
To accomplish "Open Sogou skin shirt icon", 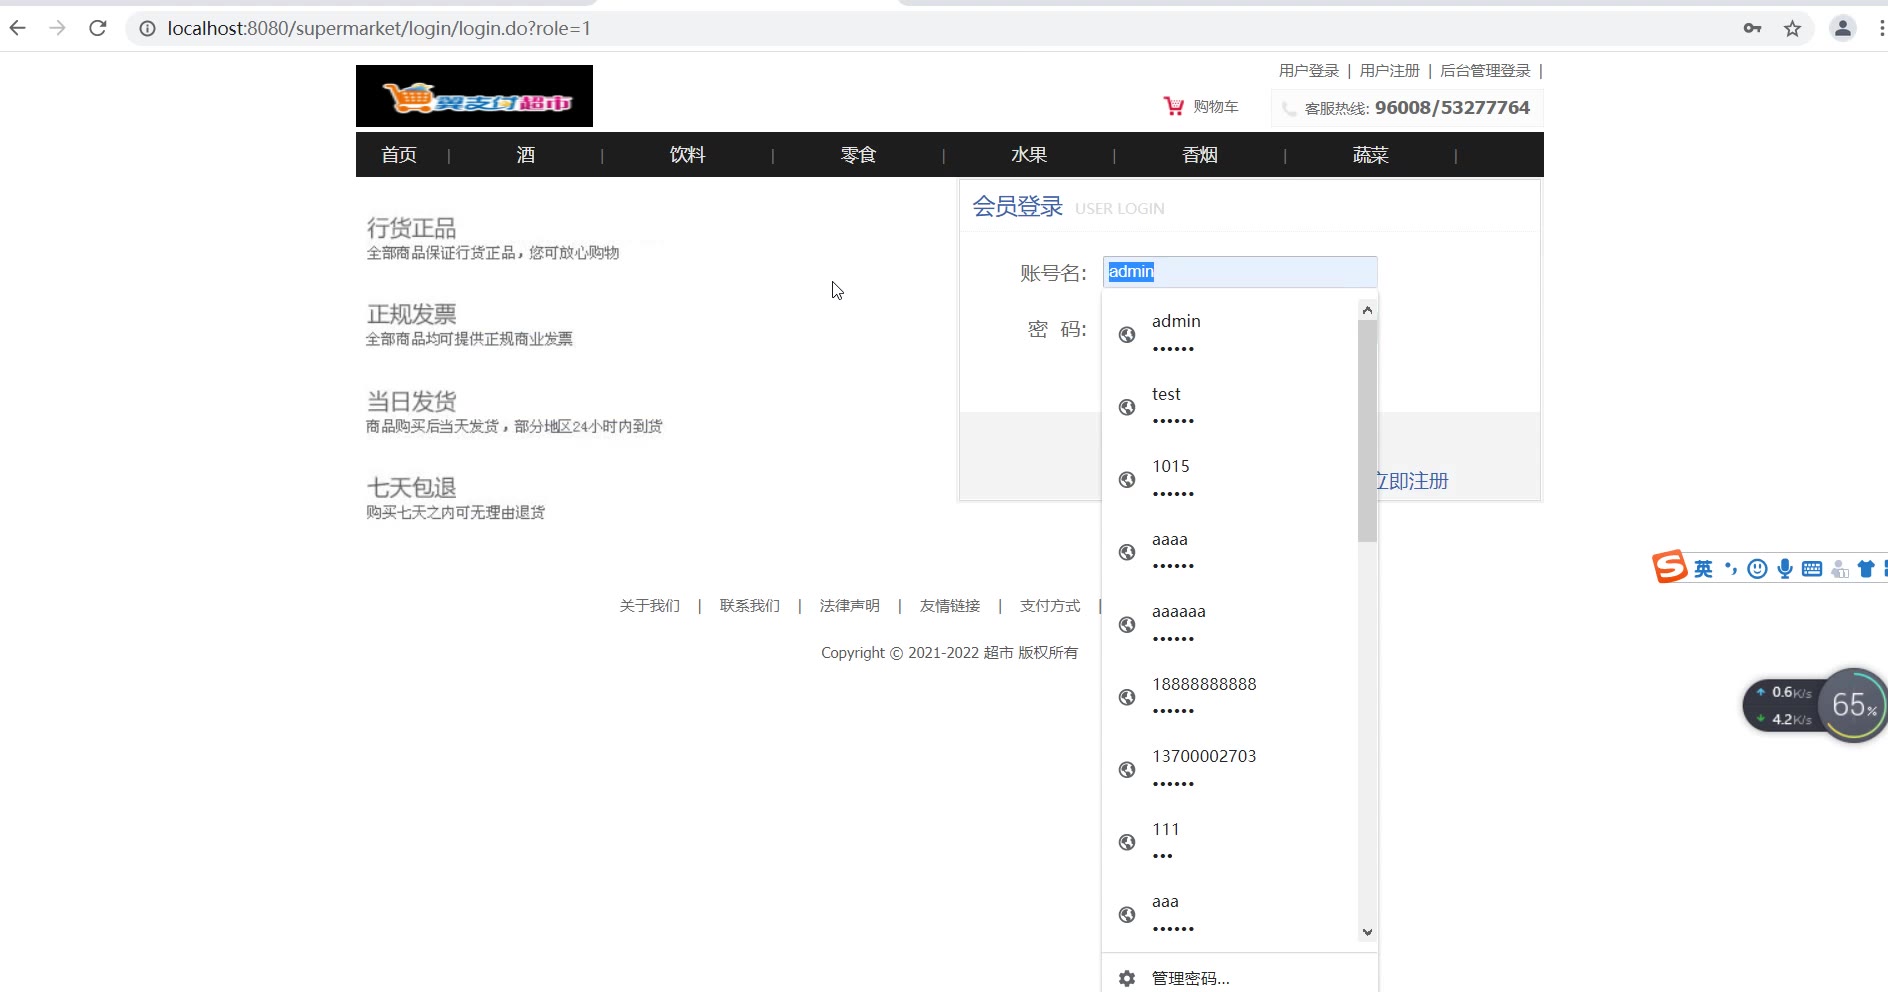I will (x=1866, y=569).
